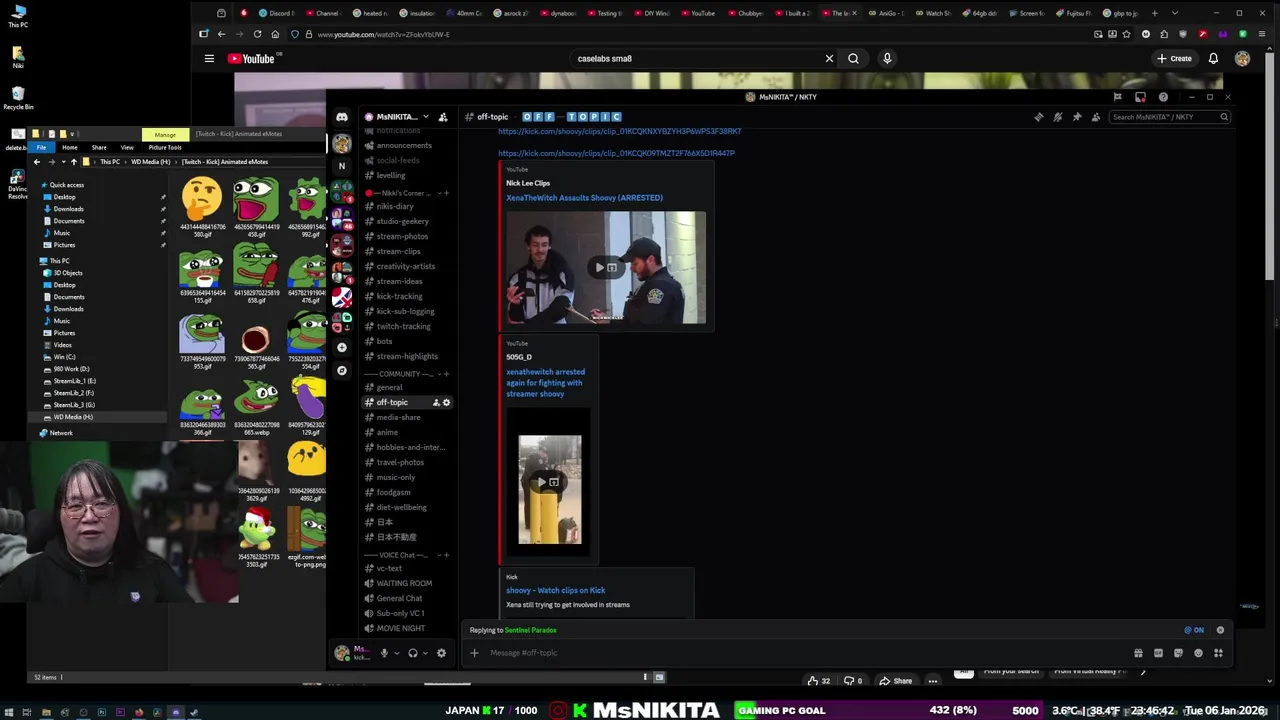Open View tab in File Explorer ribbon
This screenshot has width=1280, height=720.
click(x=127, y=147)
